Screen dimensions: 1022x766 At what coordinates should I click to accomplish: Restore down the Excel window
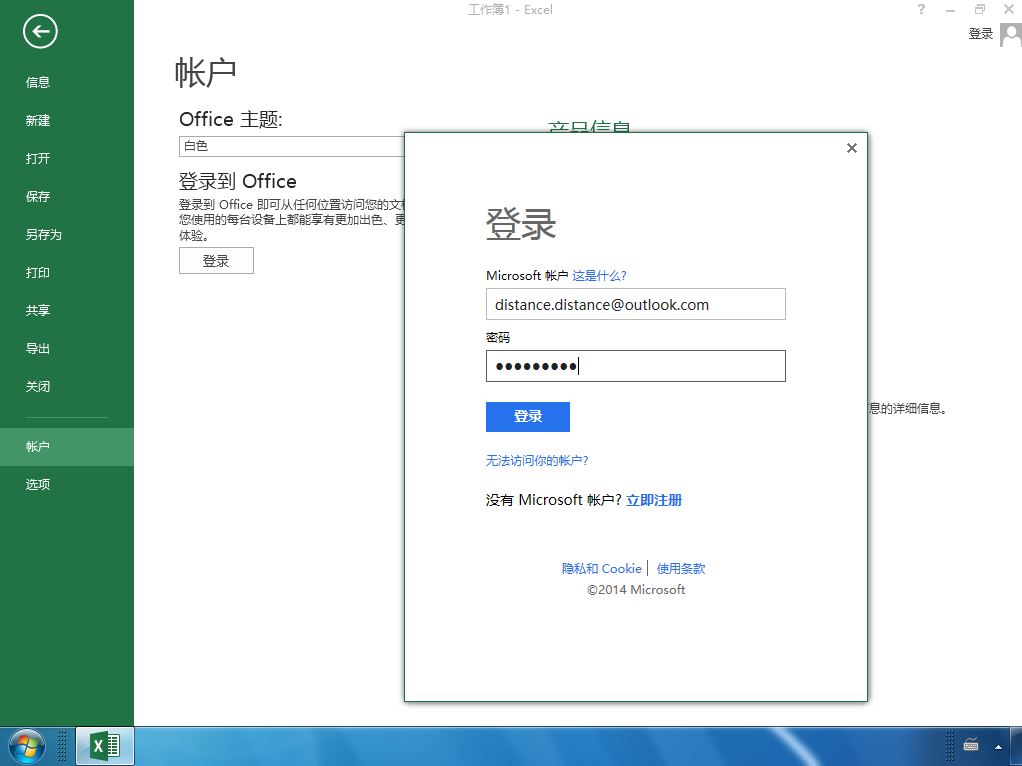click(x=980, y=9)
